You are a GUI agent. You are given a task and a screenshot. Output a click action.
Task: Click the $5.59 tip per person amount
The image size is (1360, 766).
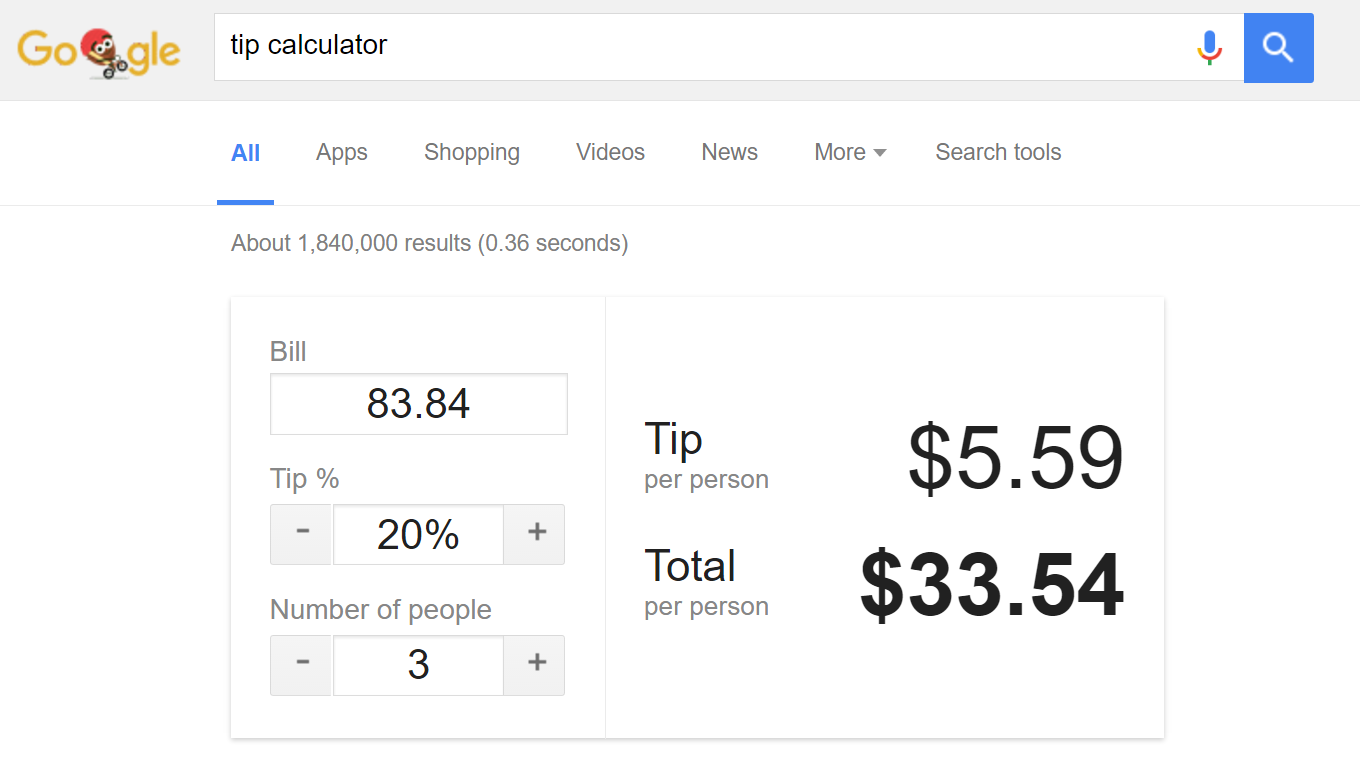point(1016,458)
